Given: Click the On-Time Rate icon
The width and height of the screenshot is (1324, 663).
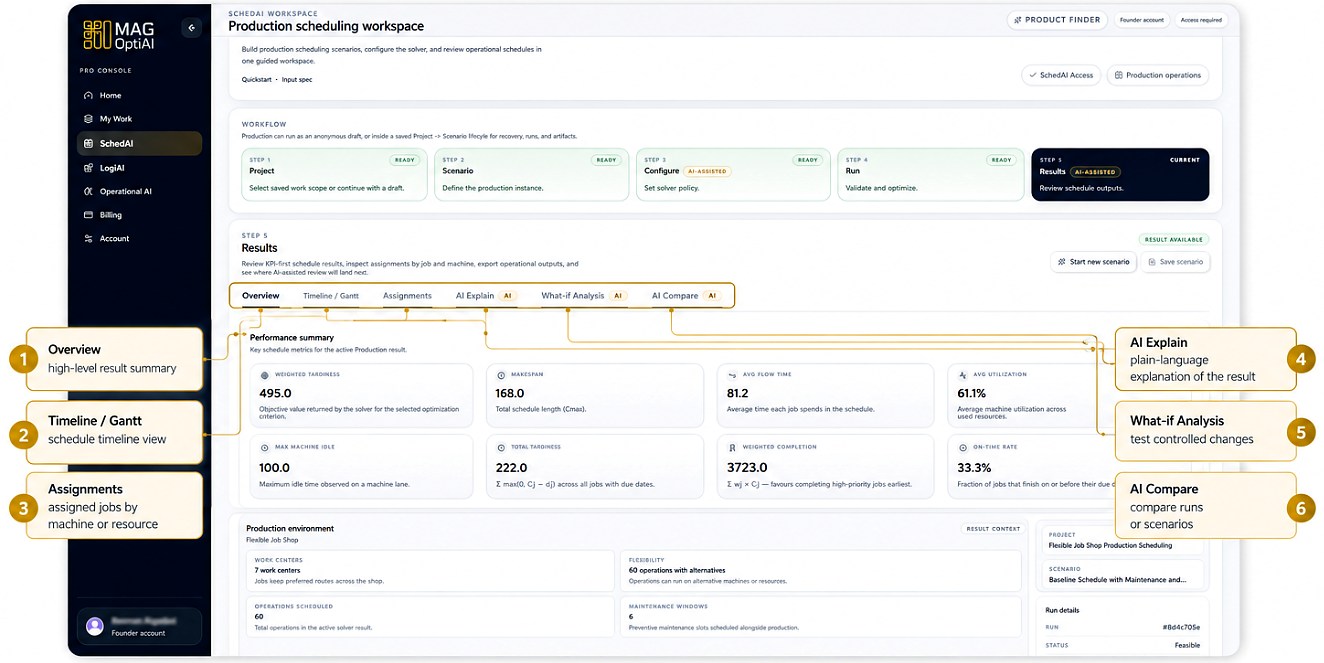Looking at the screenshot, I should click(964, 448).
